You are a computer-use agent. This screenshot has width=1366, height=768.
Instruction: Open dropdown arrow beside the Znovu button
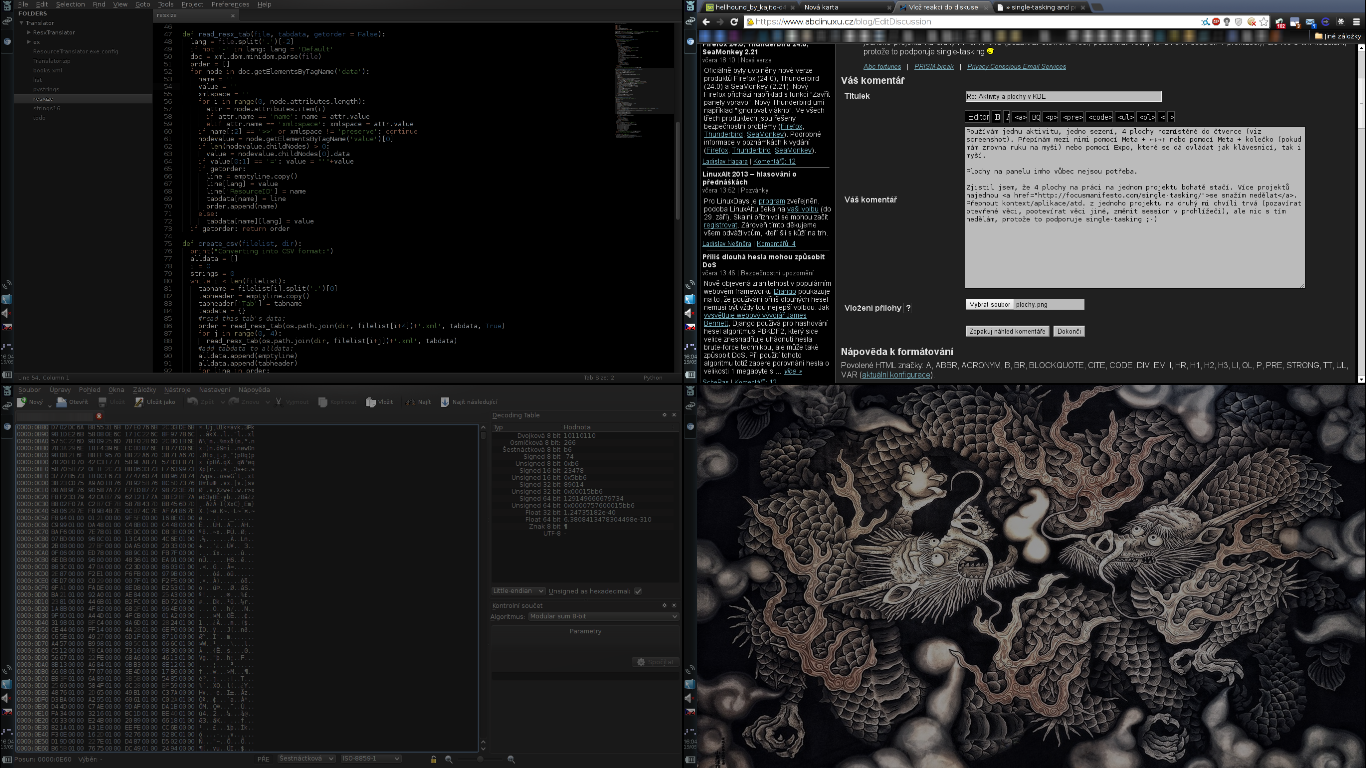click(267, 402)
